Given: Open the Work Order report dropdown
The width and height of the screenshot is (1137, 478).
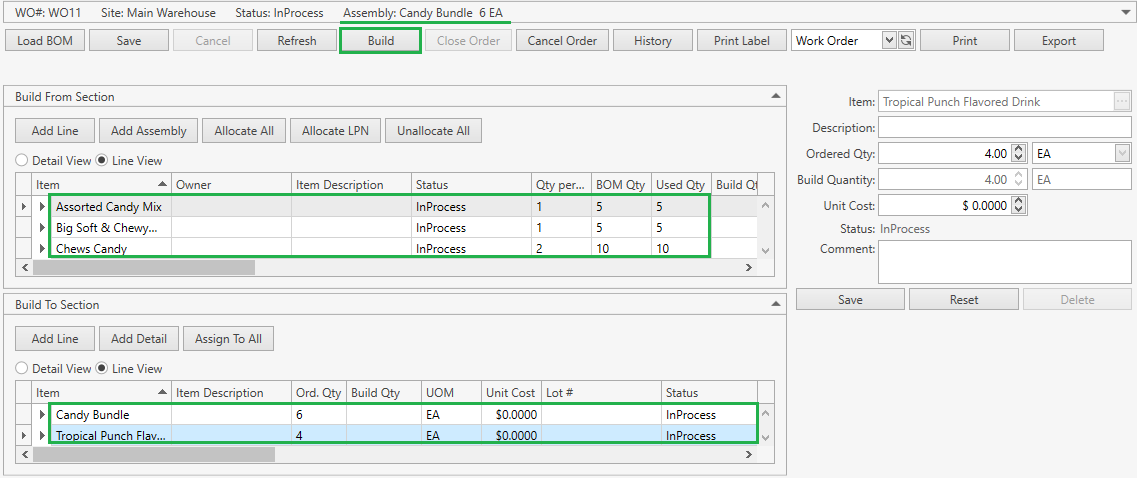Looking at the screenshot, I should (x=889, y=41).
